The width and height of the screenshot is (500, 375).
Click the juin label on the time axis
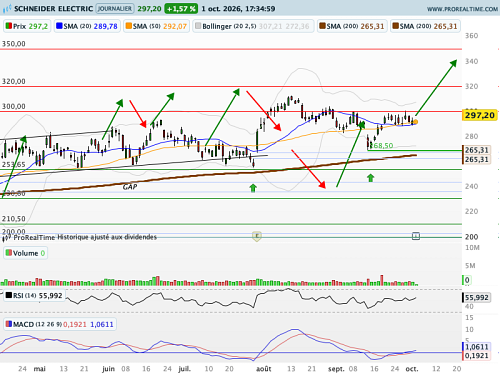click(x=108, y=369)
